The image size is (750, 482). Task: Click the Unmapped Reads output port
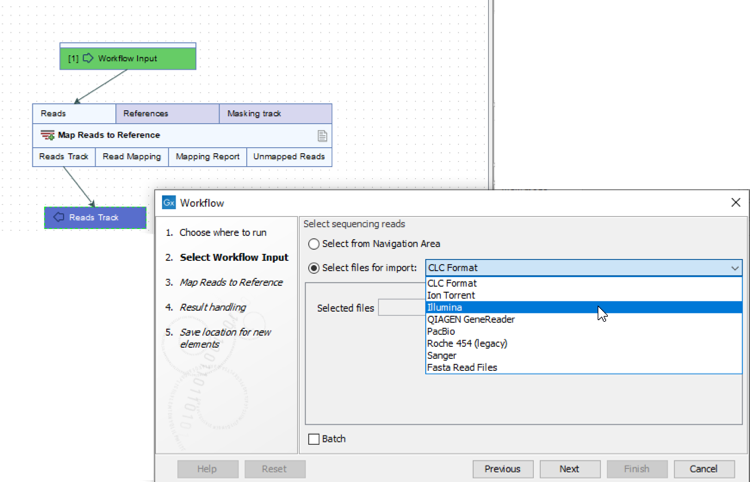(x=289, y=157)
